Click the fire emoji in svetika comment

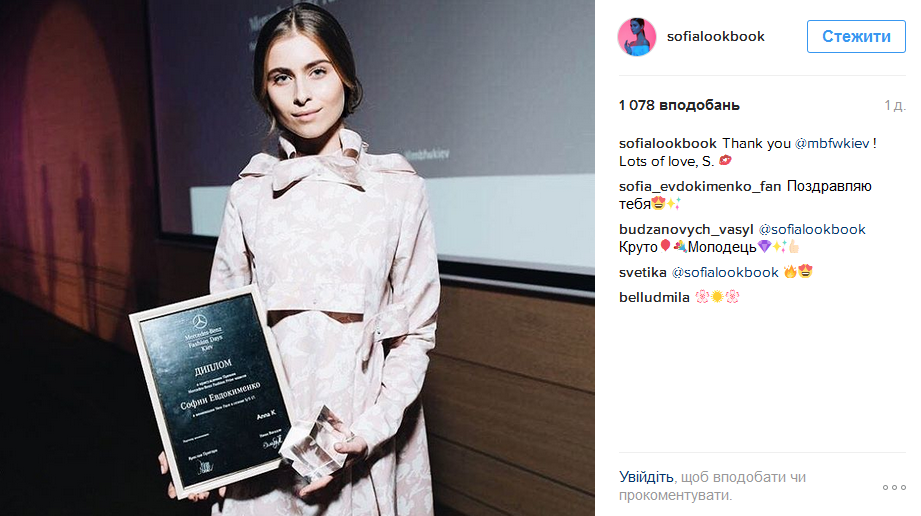click(x=791, y=272)
